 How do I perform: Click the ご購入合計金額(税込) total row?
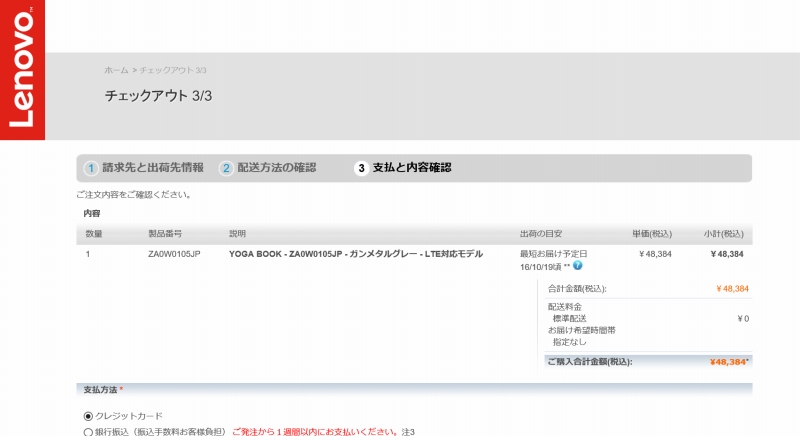(x=648, y=362)
